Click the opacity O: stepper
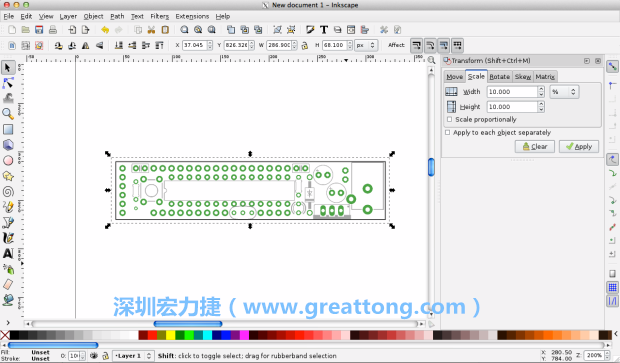The width and height of the screenshot is (620, 363). (82, 356)
